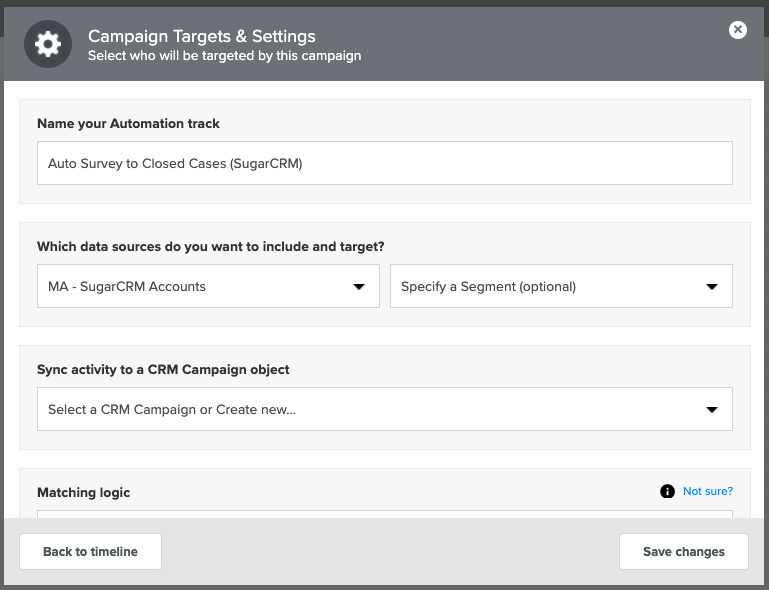769x590 pixels.
Task: Save changes to the campaign
Action: click(684, 552)
